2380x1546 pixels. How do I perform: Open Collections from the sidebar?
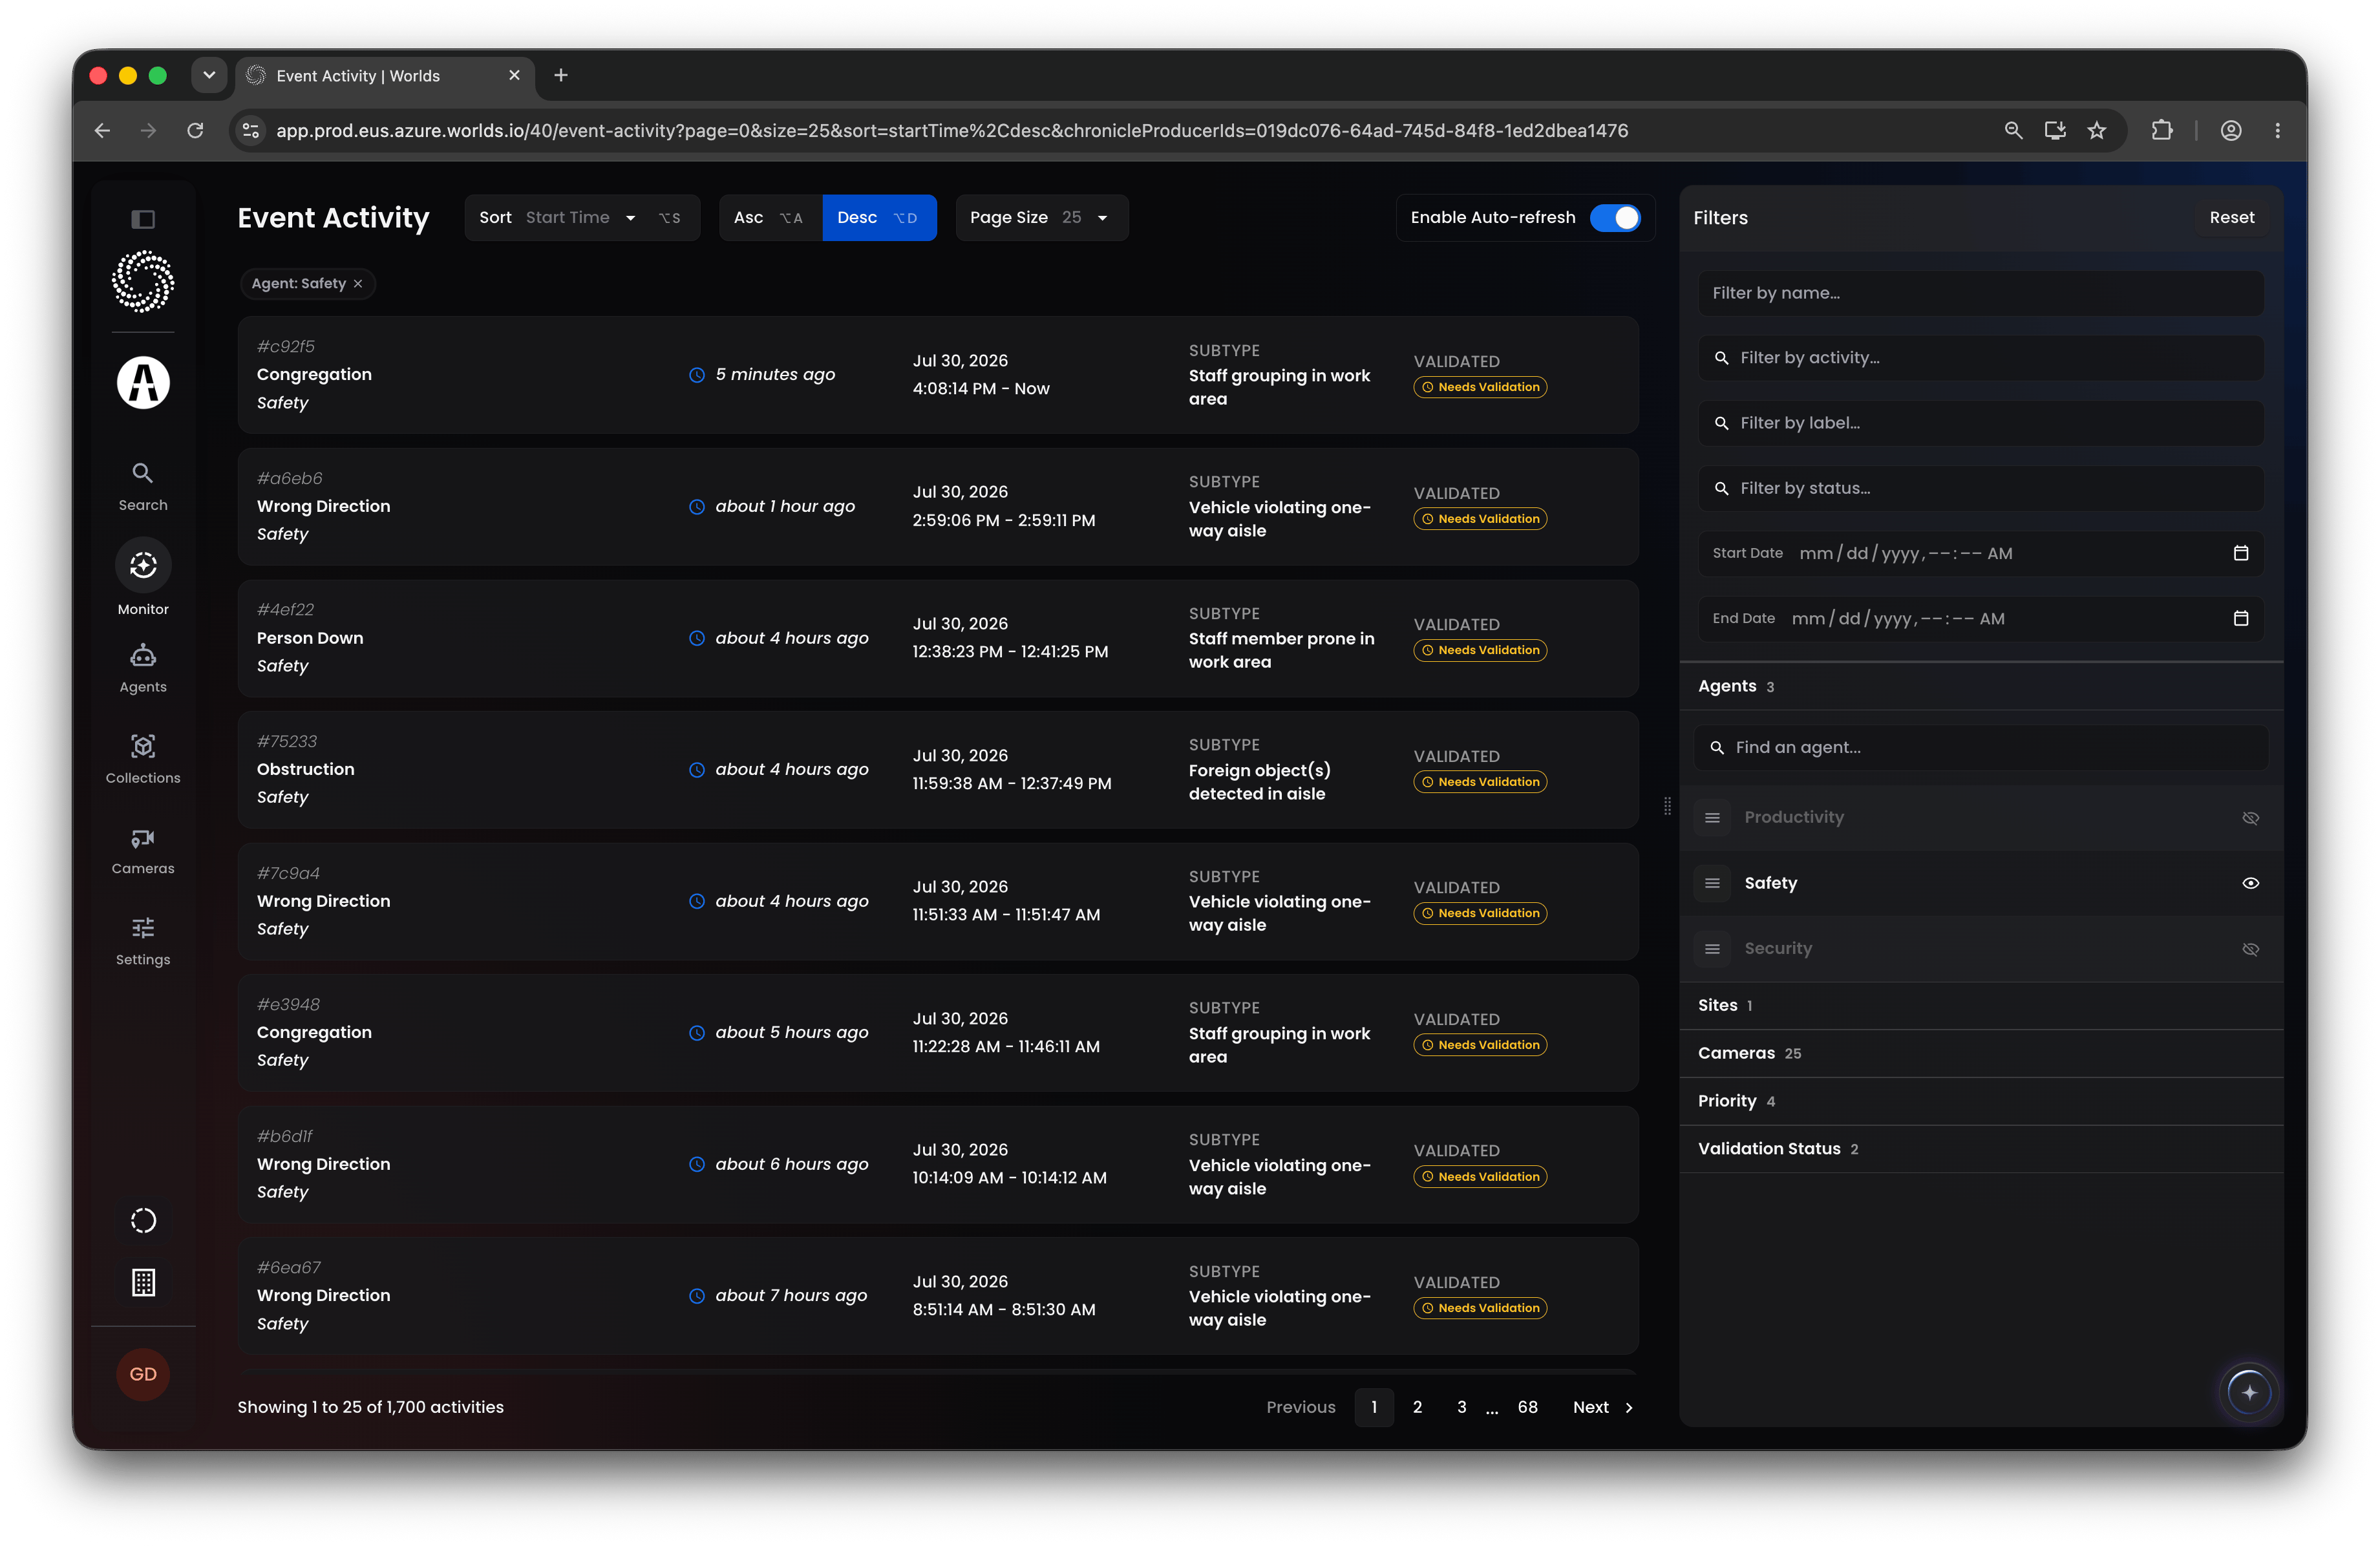click(143, 759)
